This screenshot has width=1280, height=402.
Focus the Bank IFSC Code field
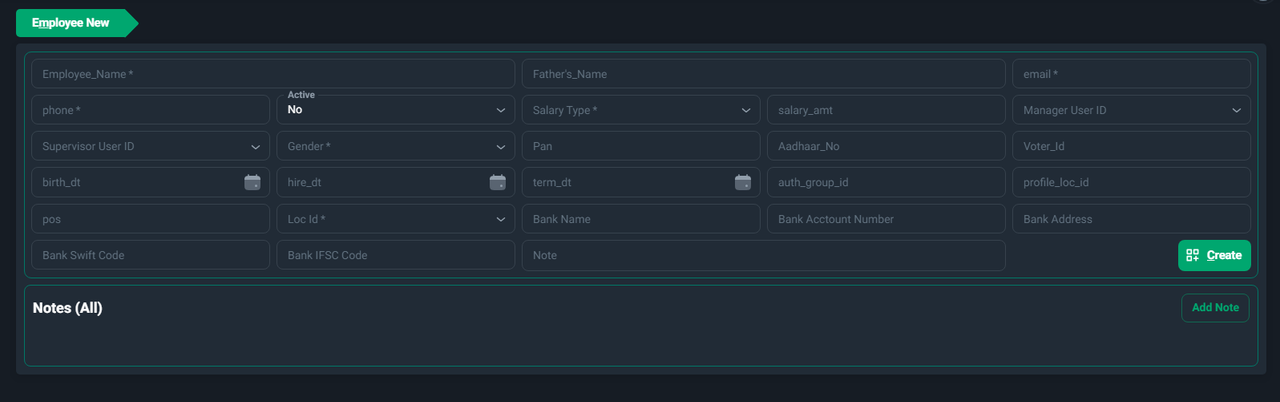[396, 255]
